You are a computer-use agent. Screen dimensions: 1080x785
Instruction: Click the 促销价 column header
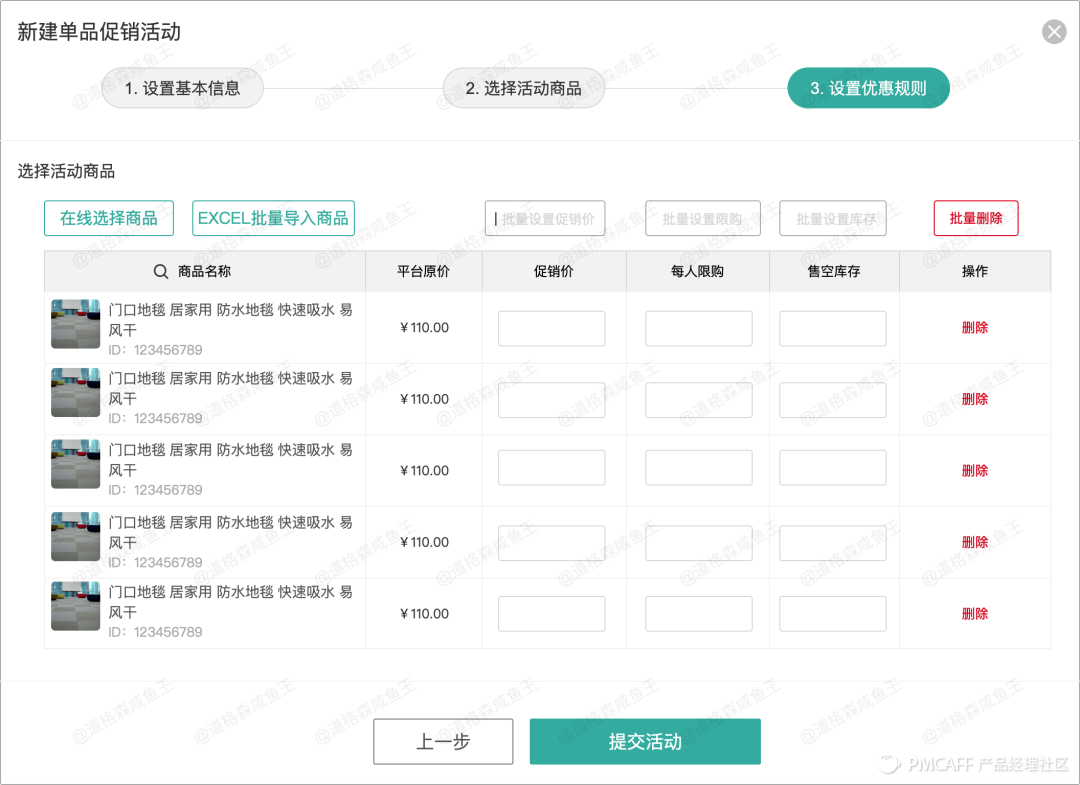(554, 271)
